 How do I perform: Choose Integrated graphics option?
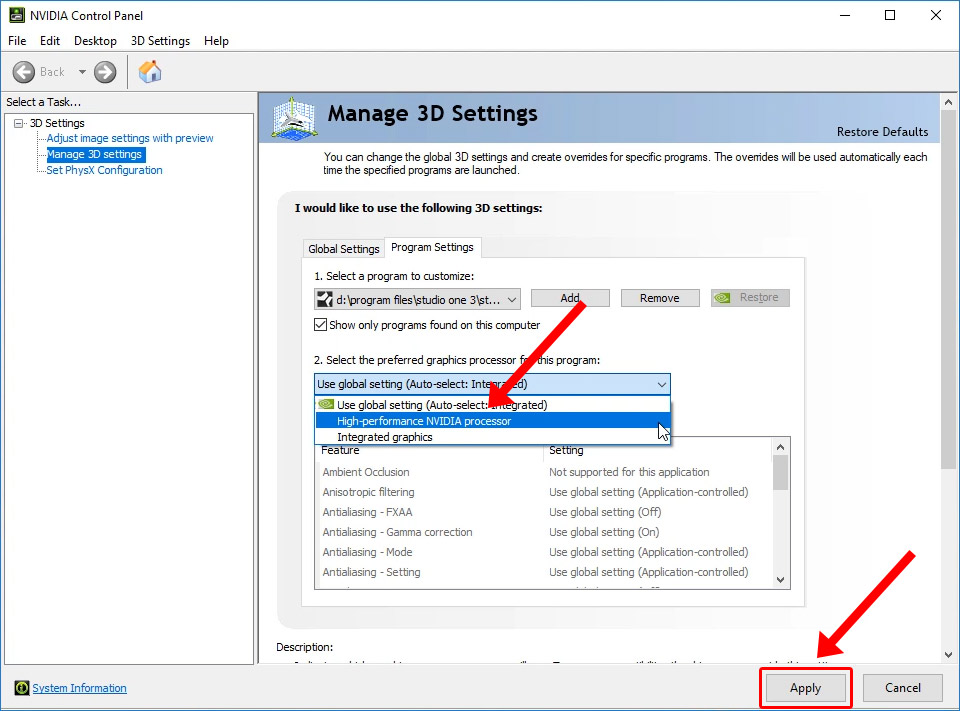click(493, 437)
